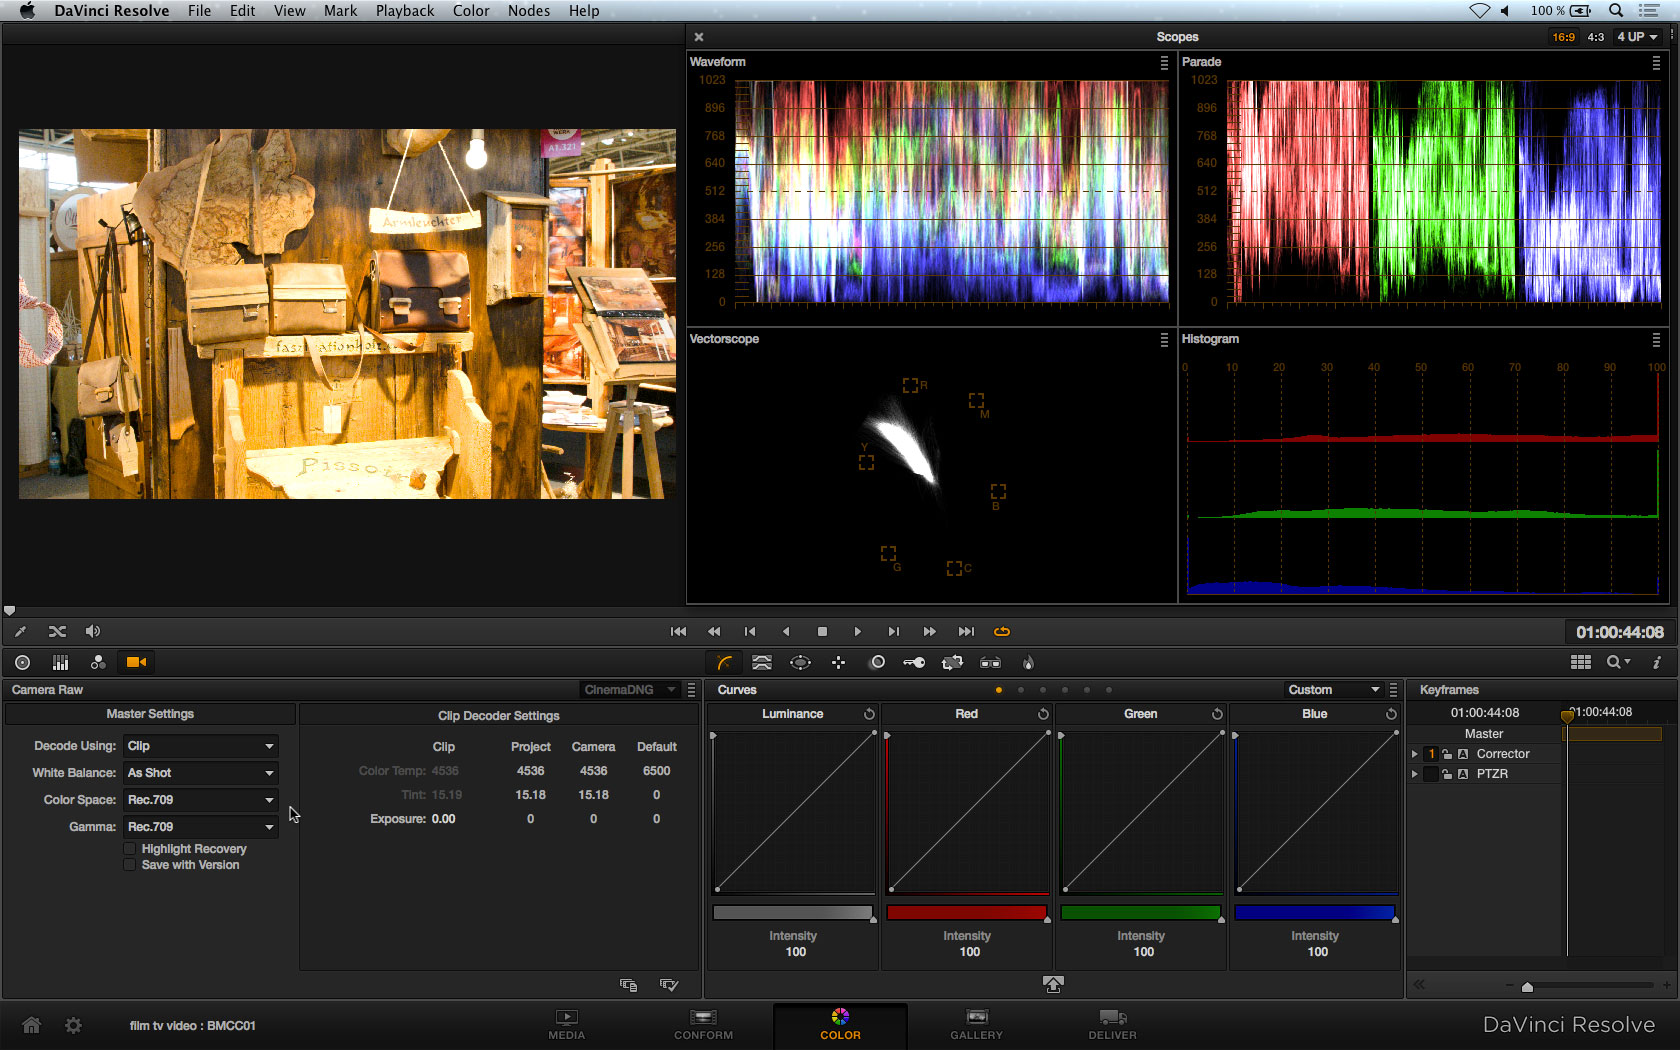Image resolution: width=1680 pixels, height=1050 pixels.
Task: Enable Highlight Recovery checkbox
Action: (x=130, y=849)
